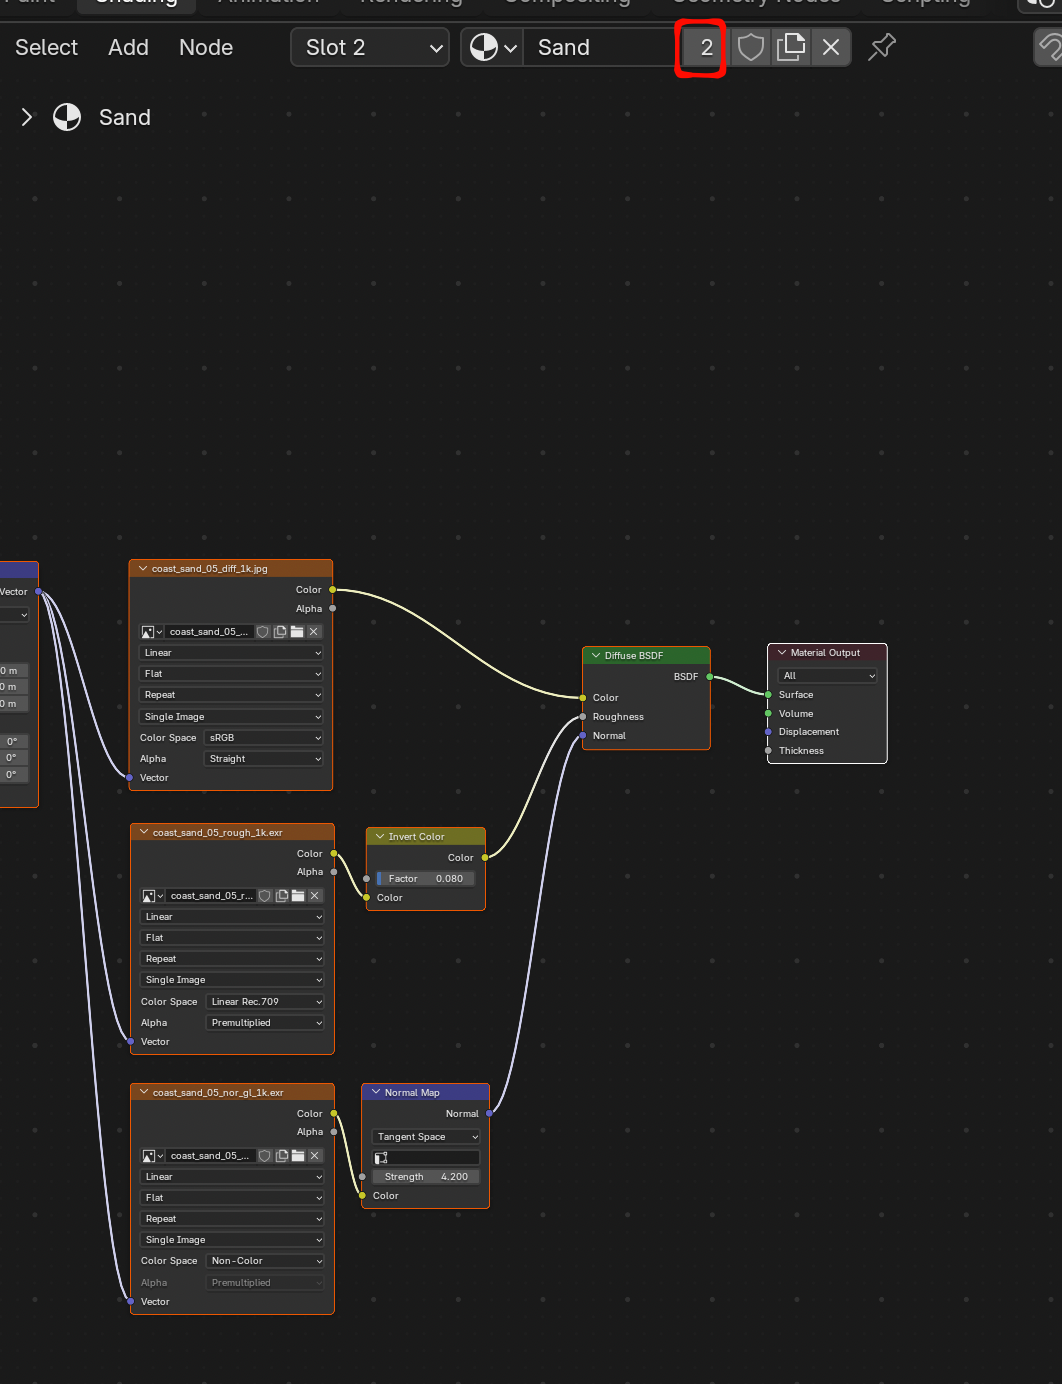Screen dimensions: 1062x1384
Task: Open the sRGB Color Space dropdown
Action: coord(265,738)
